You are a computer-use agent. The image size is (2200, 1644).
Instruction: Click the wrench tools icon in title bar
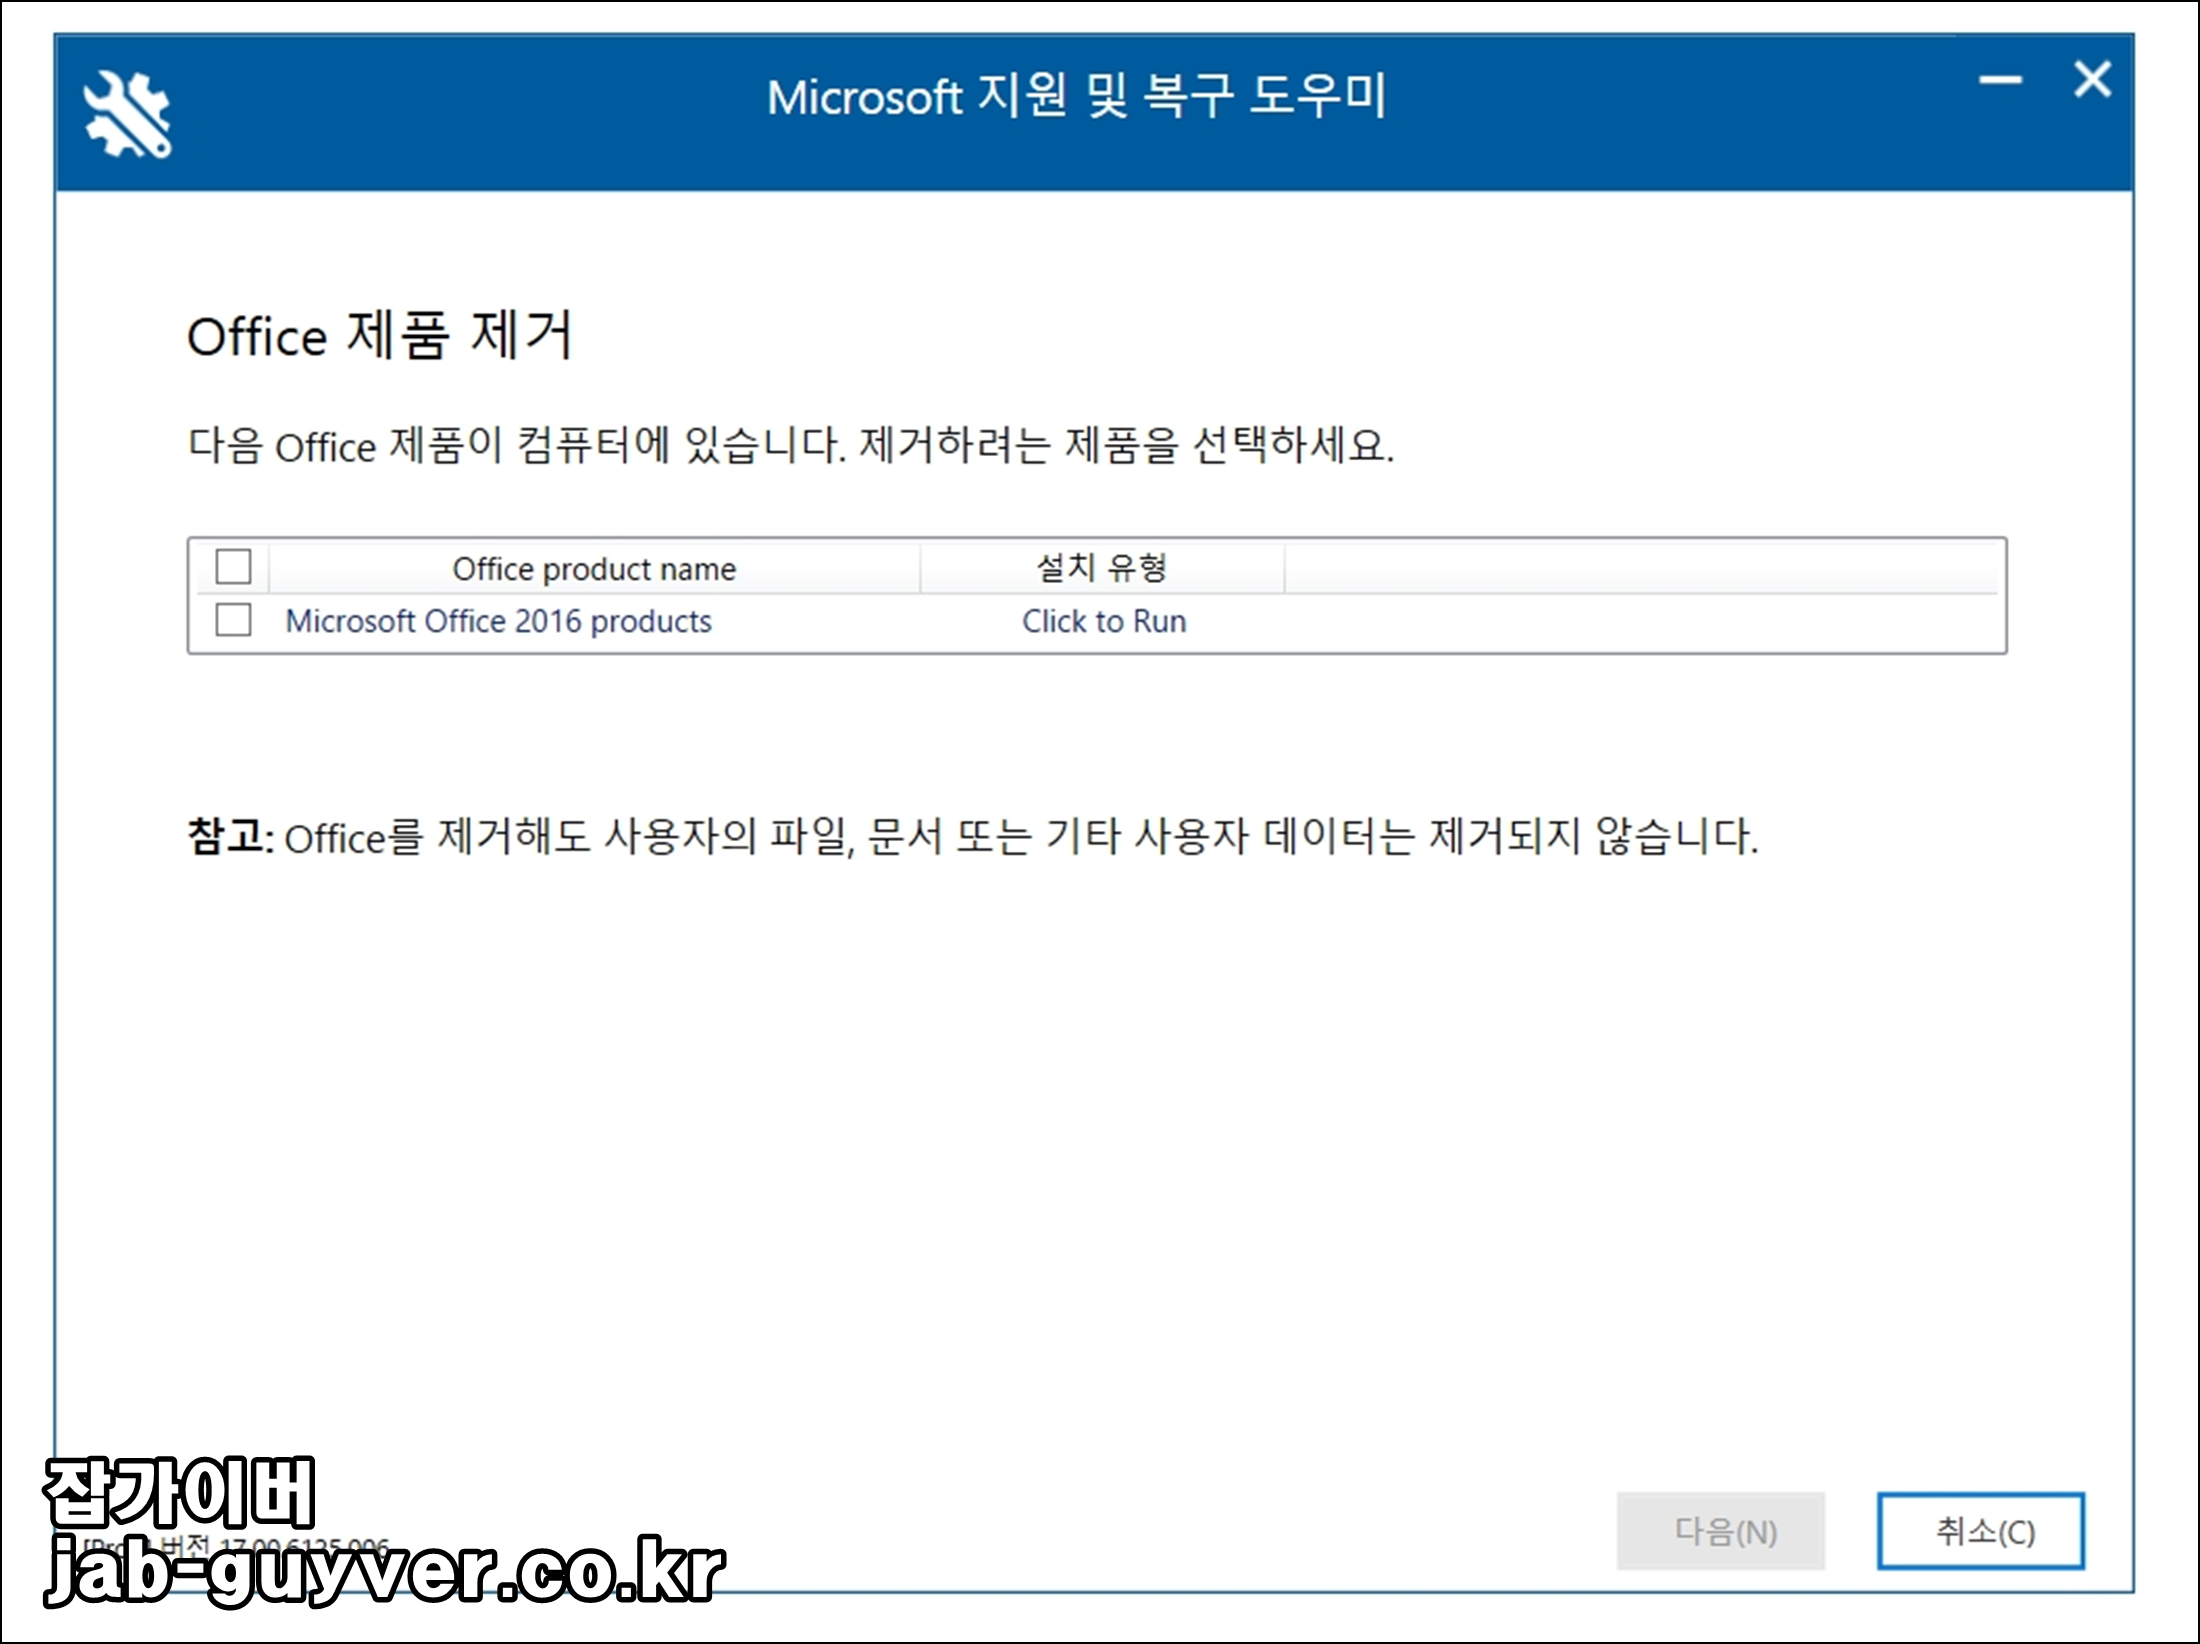point(127,115)
